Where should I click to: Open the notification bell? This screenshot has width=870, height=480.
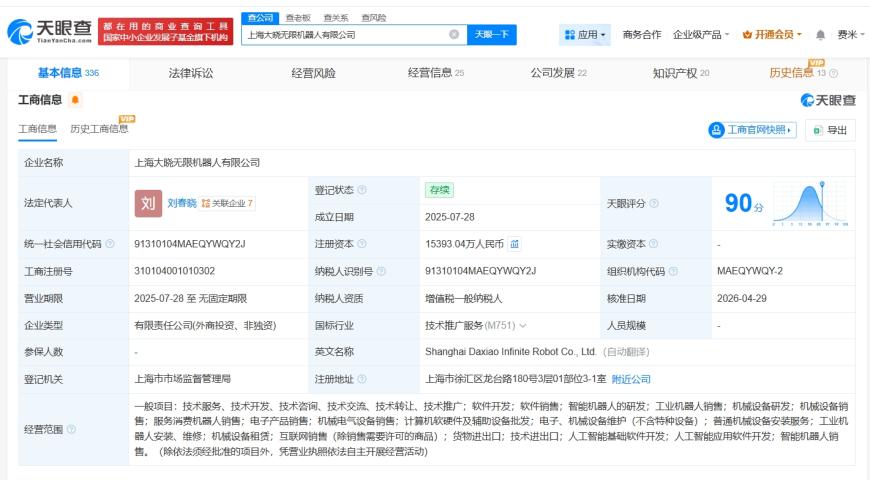(820, 35)
